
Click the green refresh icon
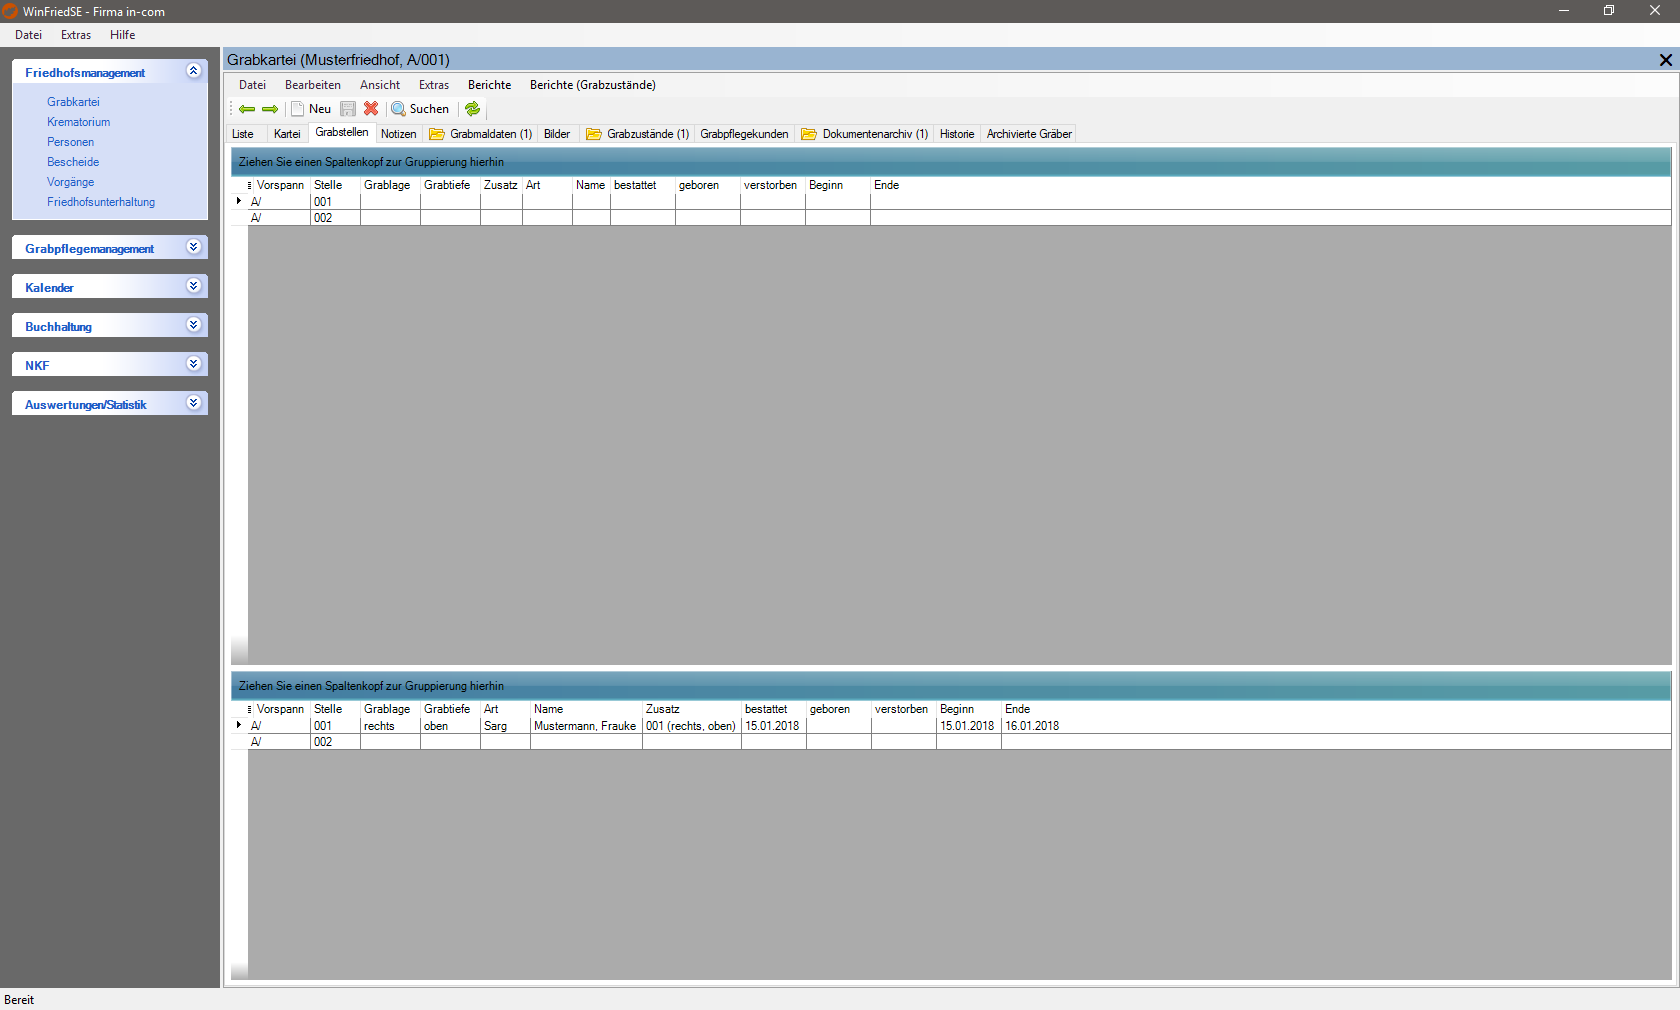pyautogui.click(x=473, y=109)
